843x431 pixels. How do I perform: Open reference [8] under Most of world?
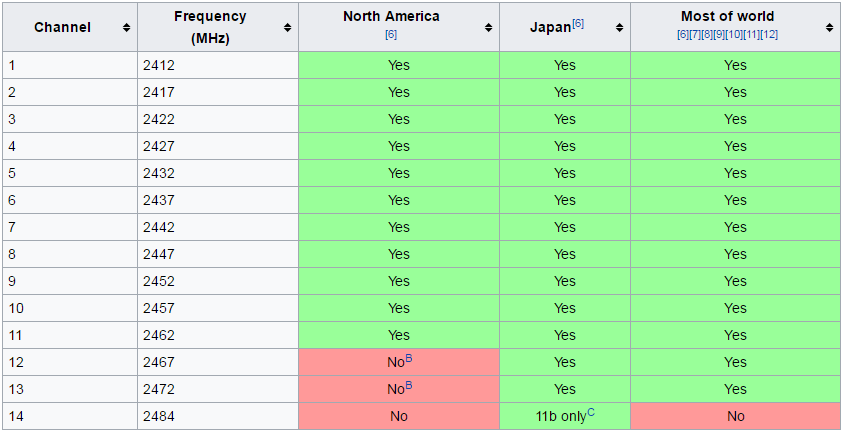(x=709, y=35)
